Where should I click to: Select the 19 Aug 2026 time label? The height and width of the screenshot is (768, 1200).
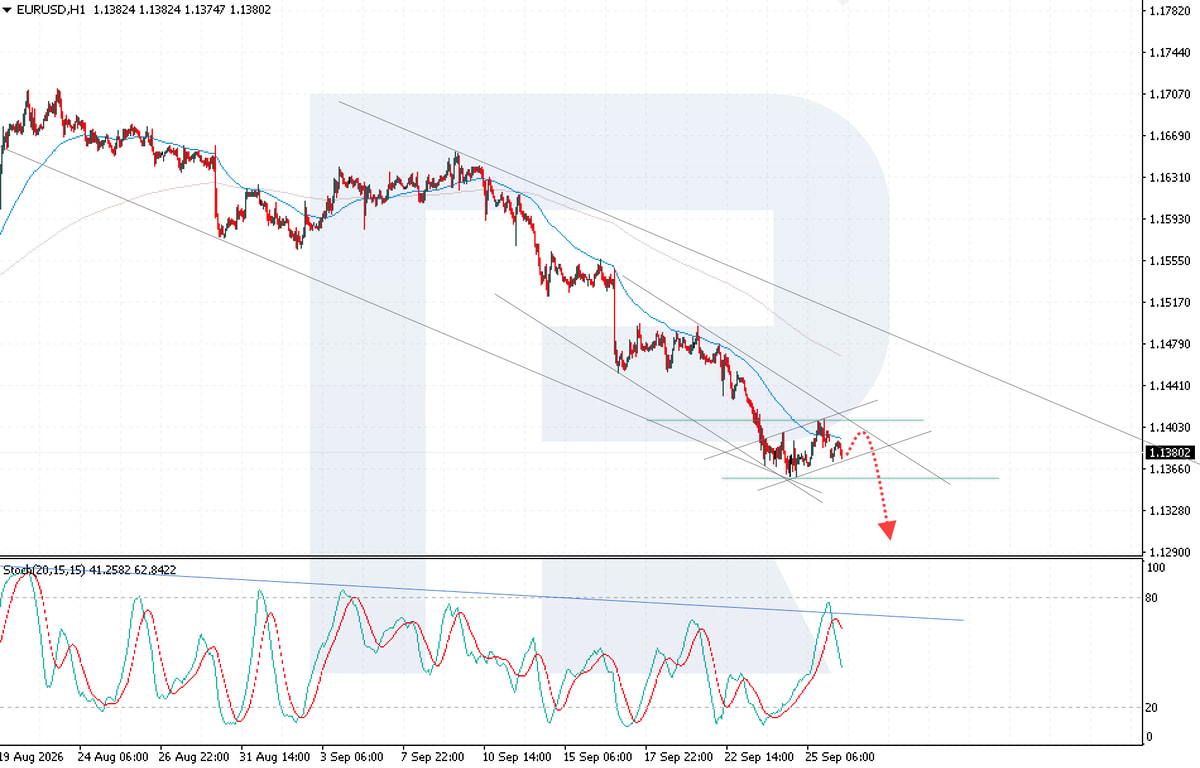(x=31, y=757)
